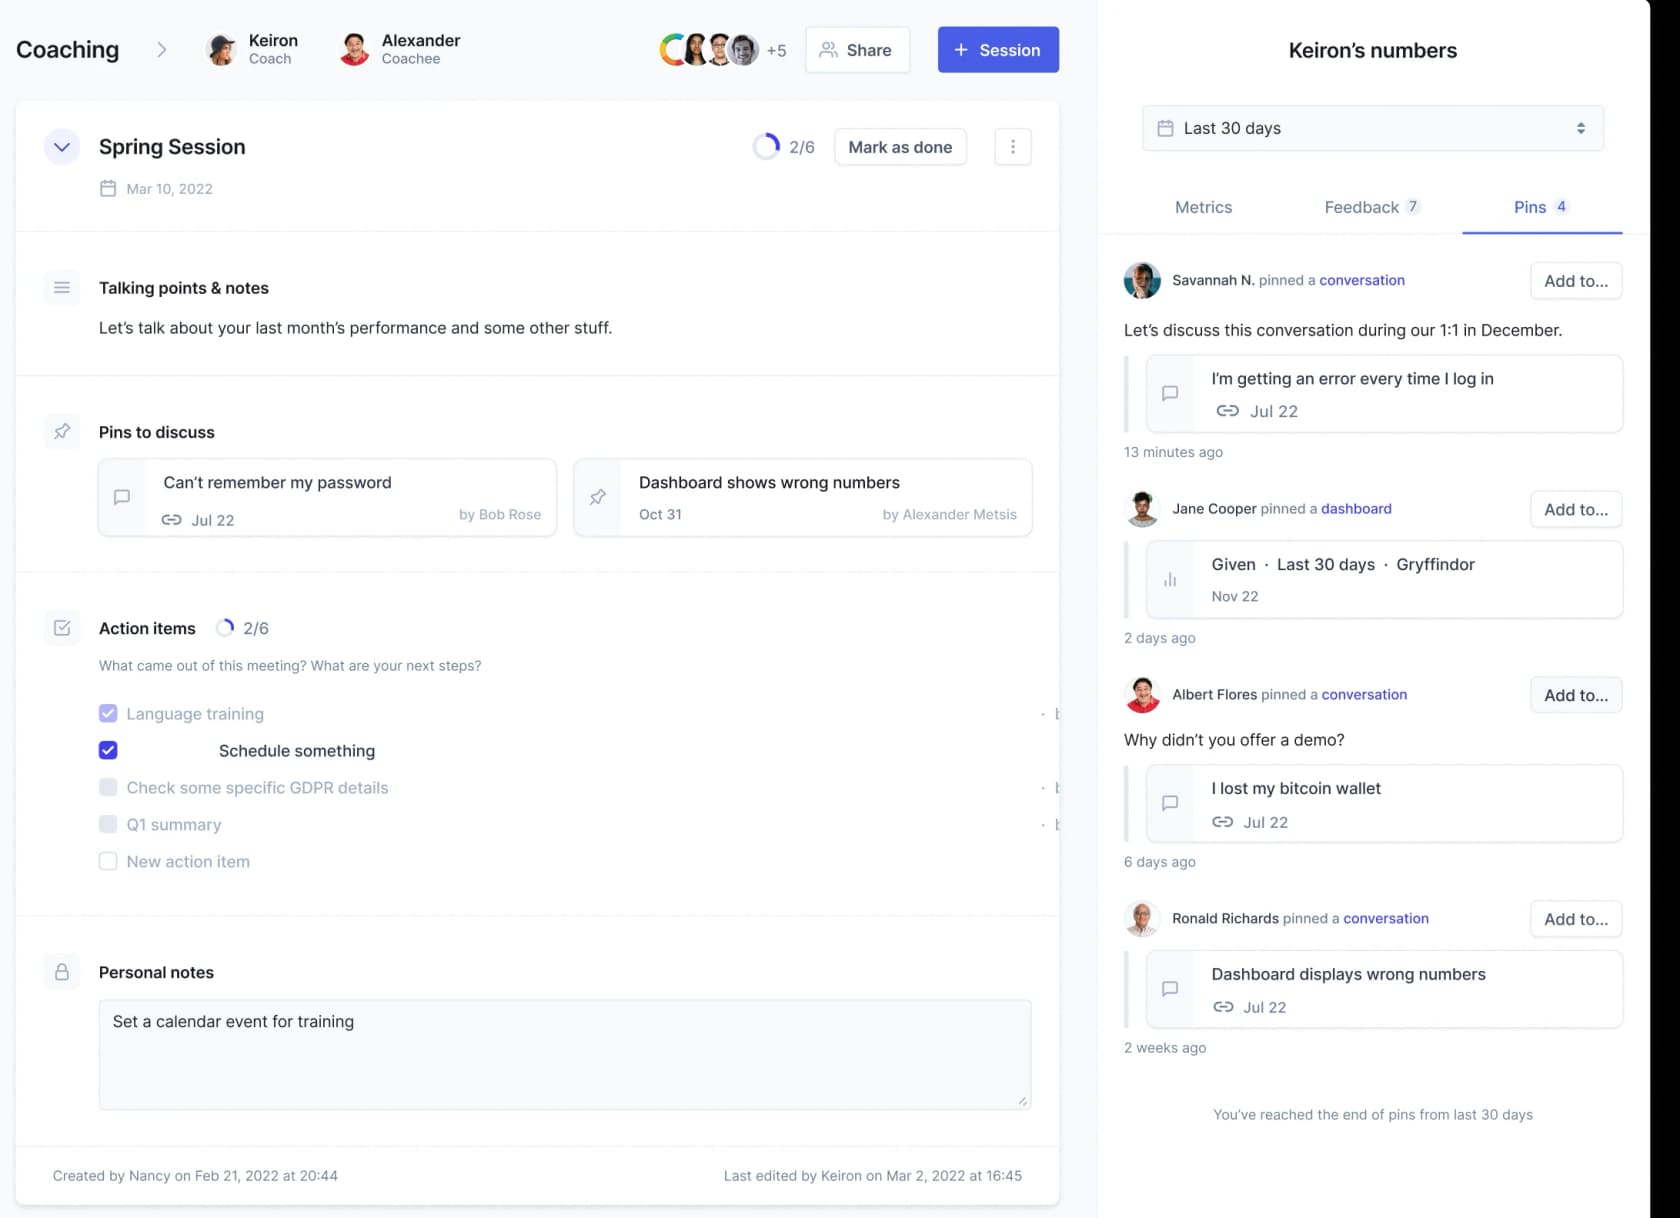
Task: Click the lock icon beside Personal notes
Action: point(61,972)
